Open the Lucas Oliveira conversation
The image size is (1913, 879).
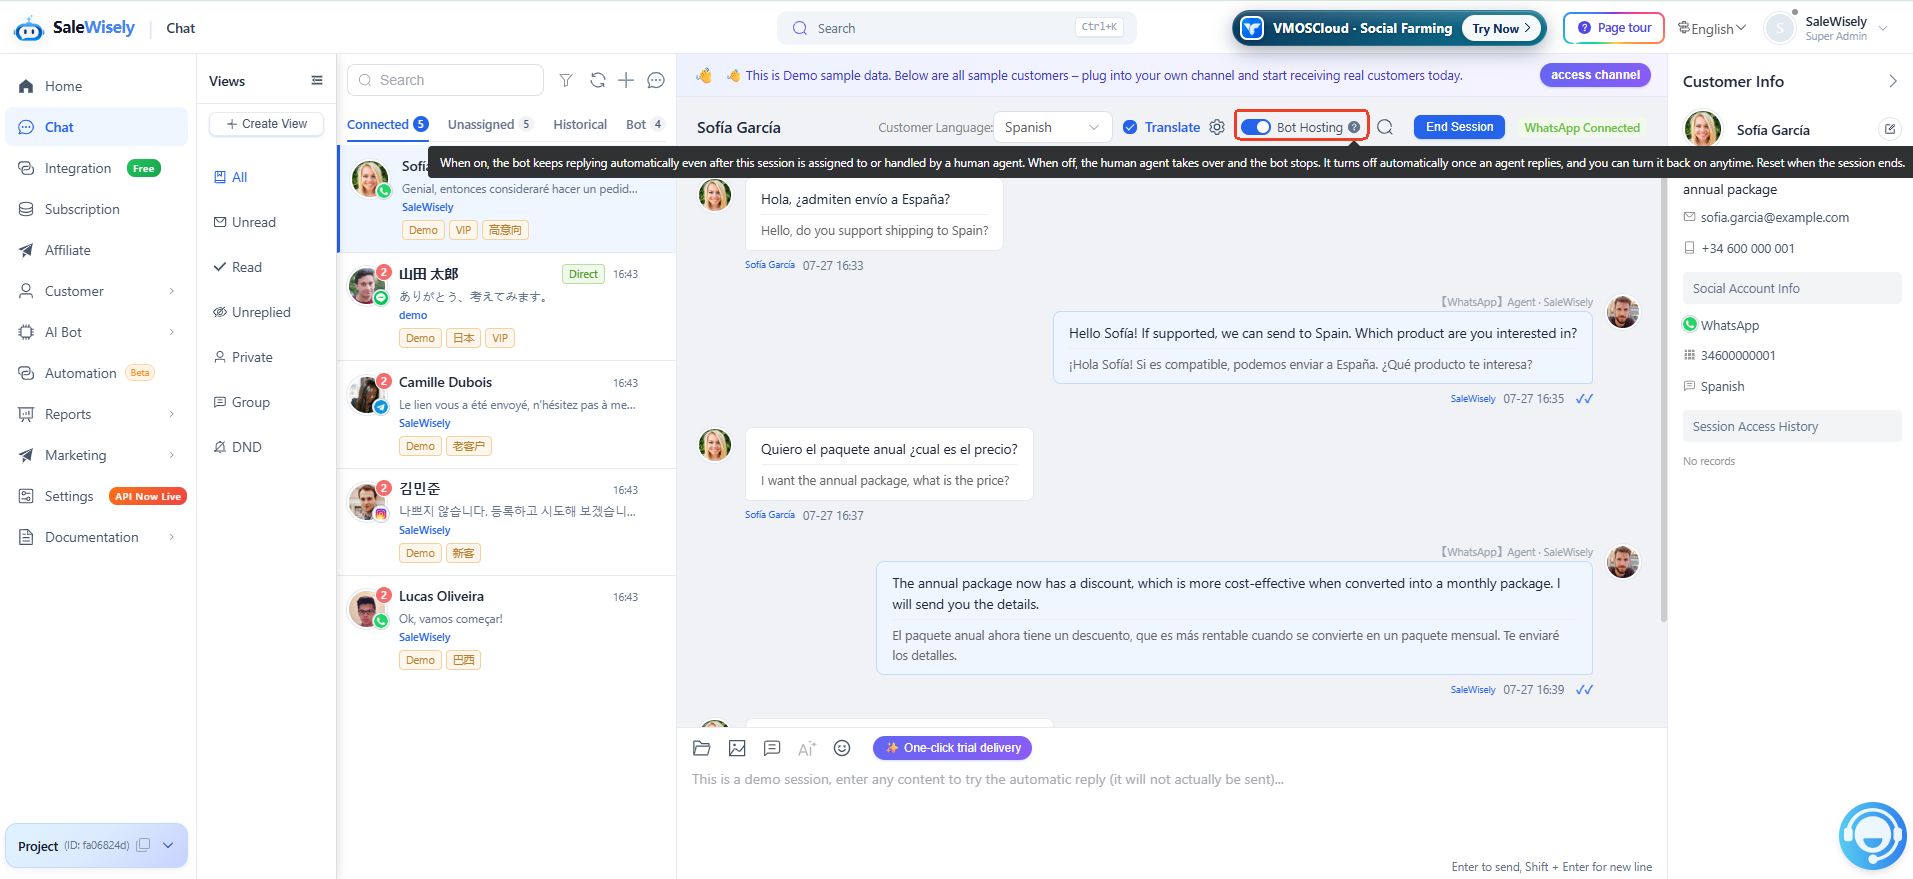click(507, 628)
